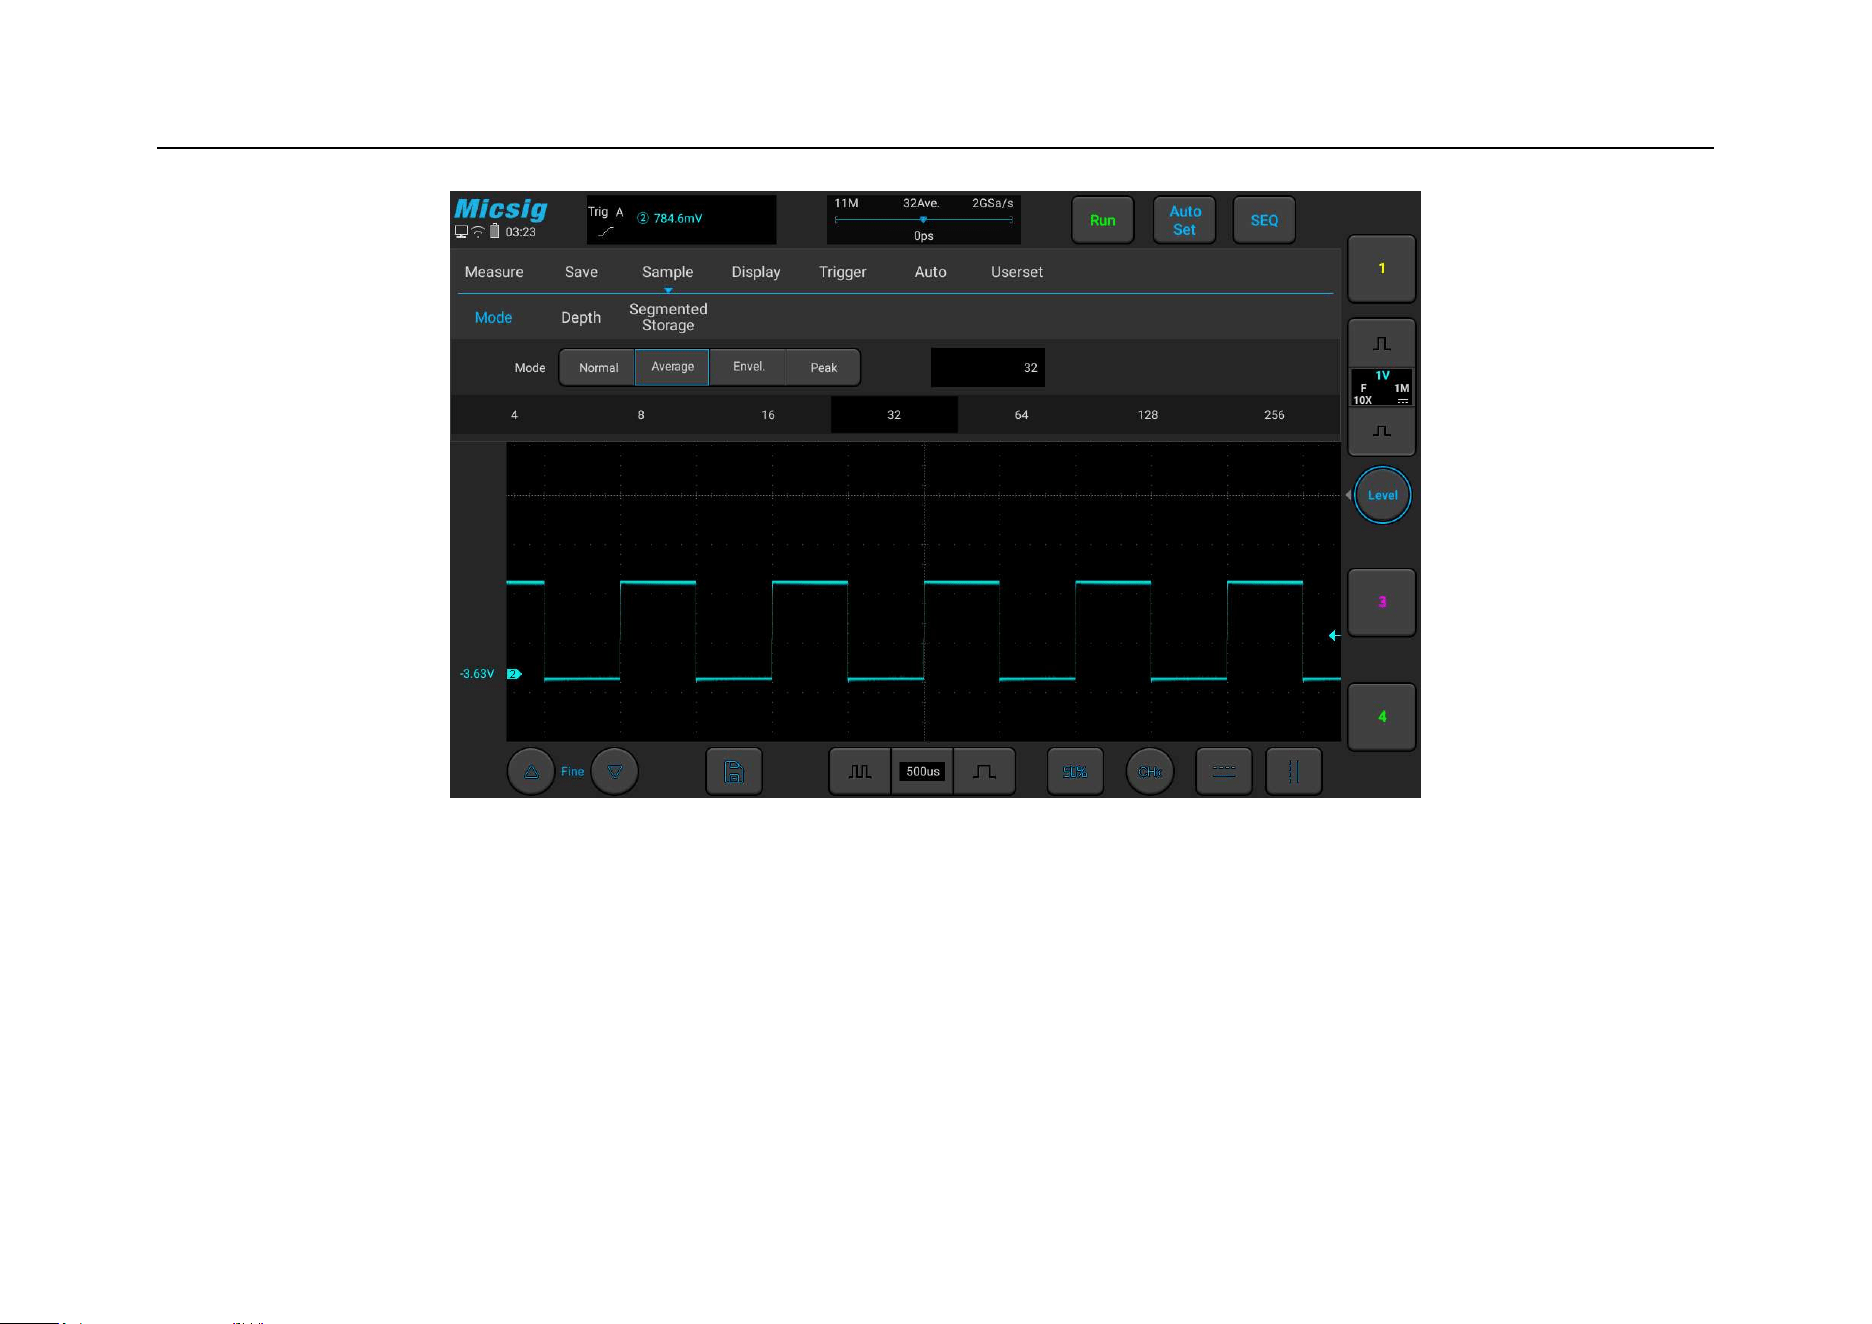Toggle the Fine adjustment label
Screen dimensions: 1872x1324
572,771
